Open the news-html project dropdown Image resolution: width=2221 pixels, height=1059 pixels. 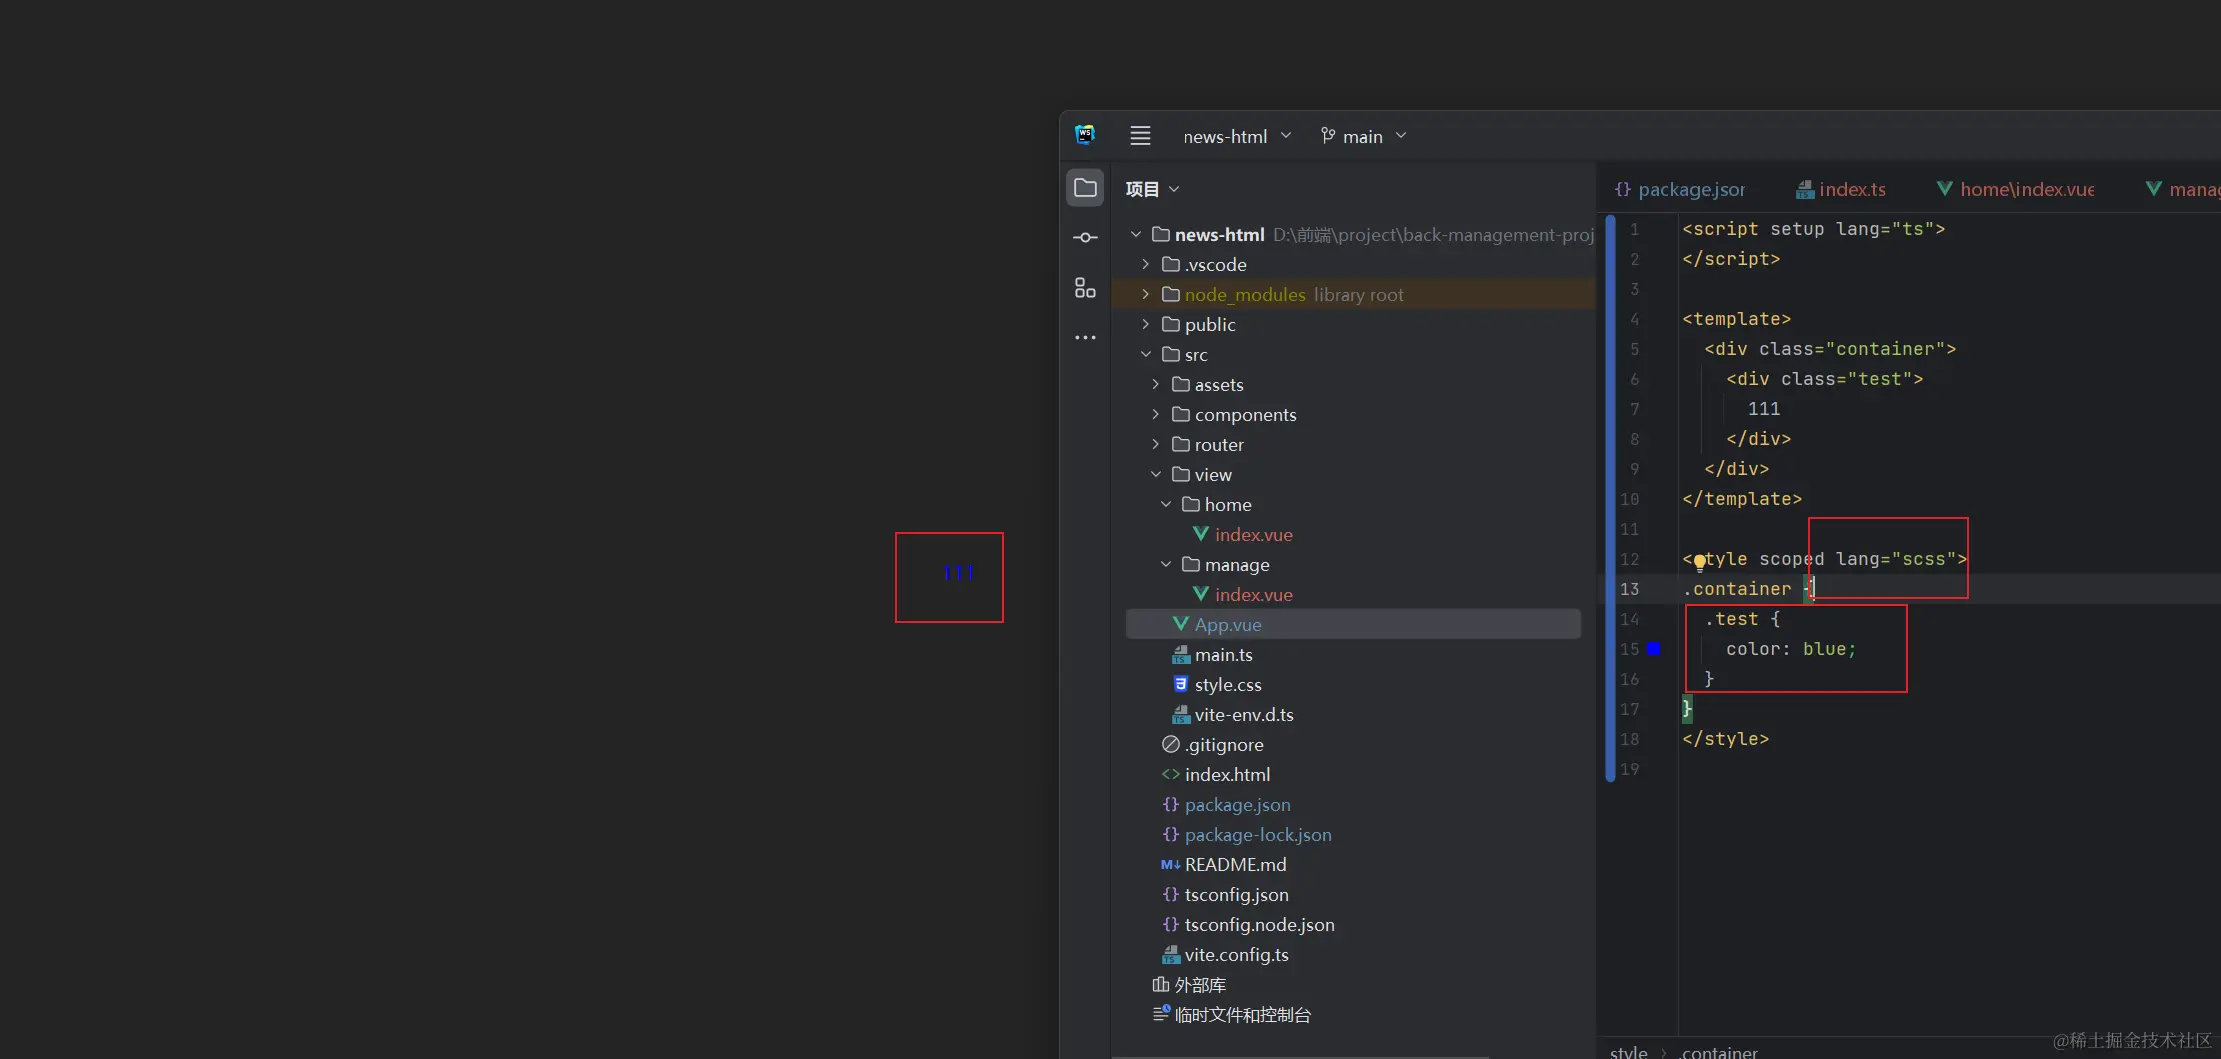click(x=1238, y=136)
